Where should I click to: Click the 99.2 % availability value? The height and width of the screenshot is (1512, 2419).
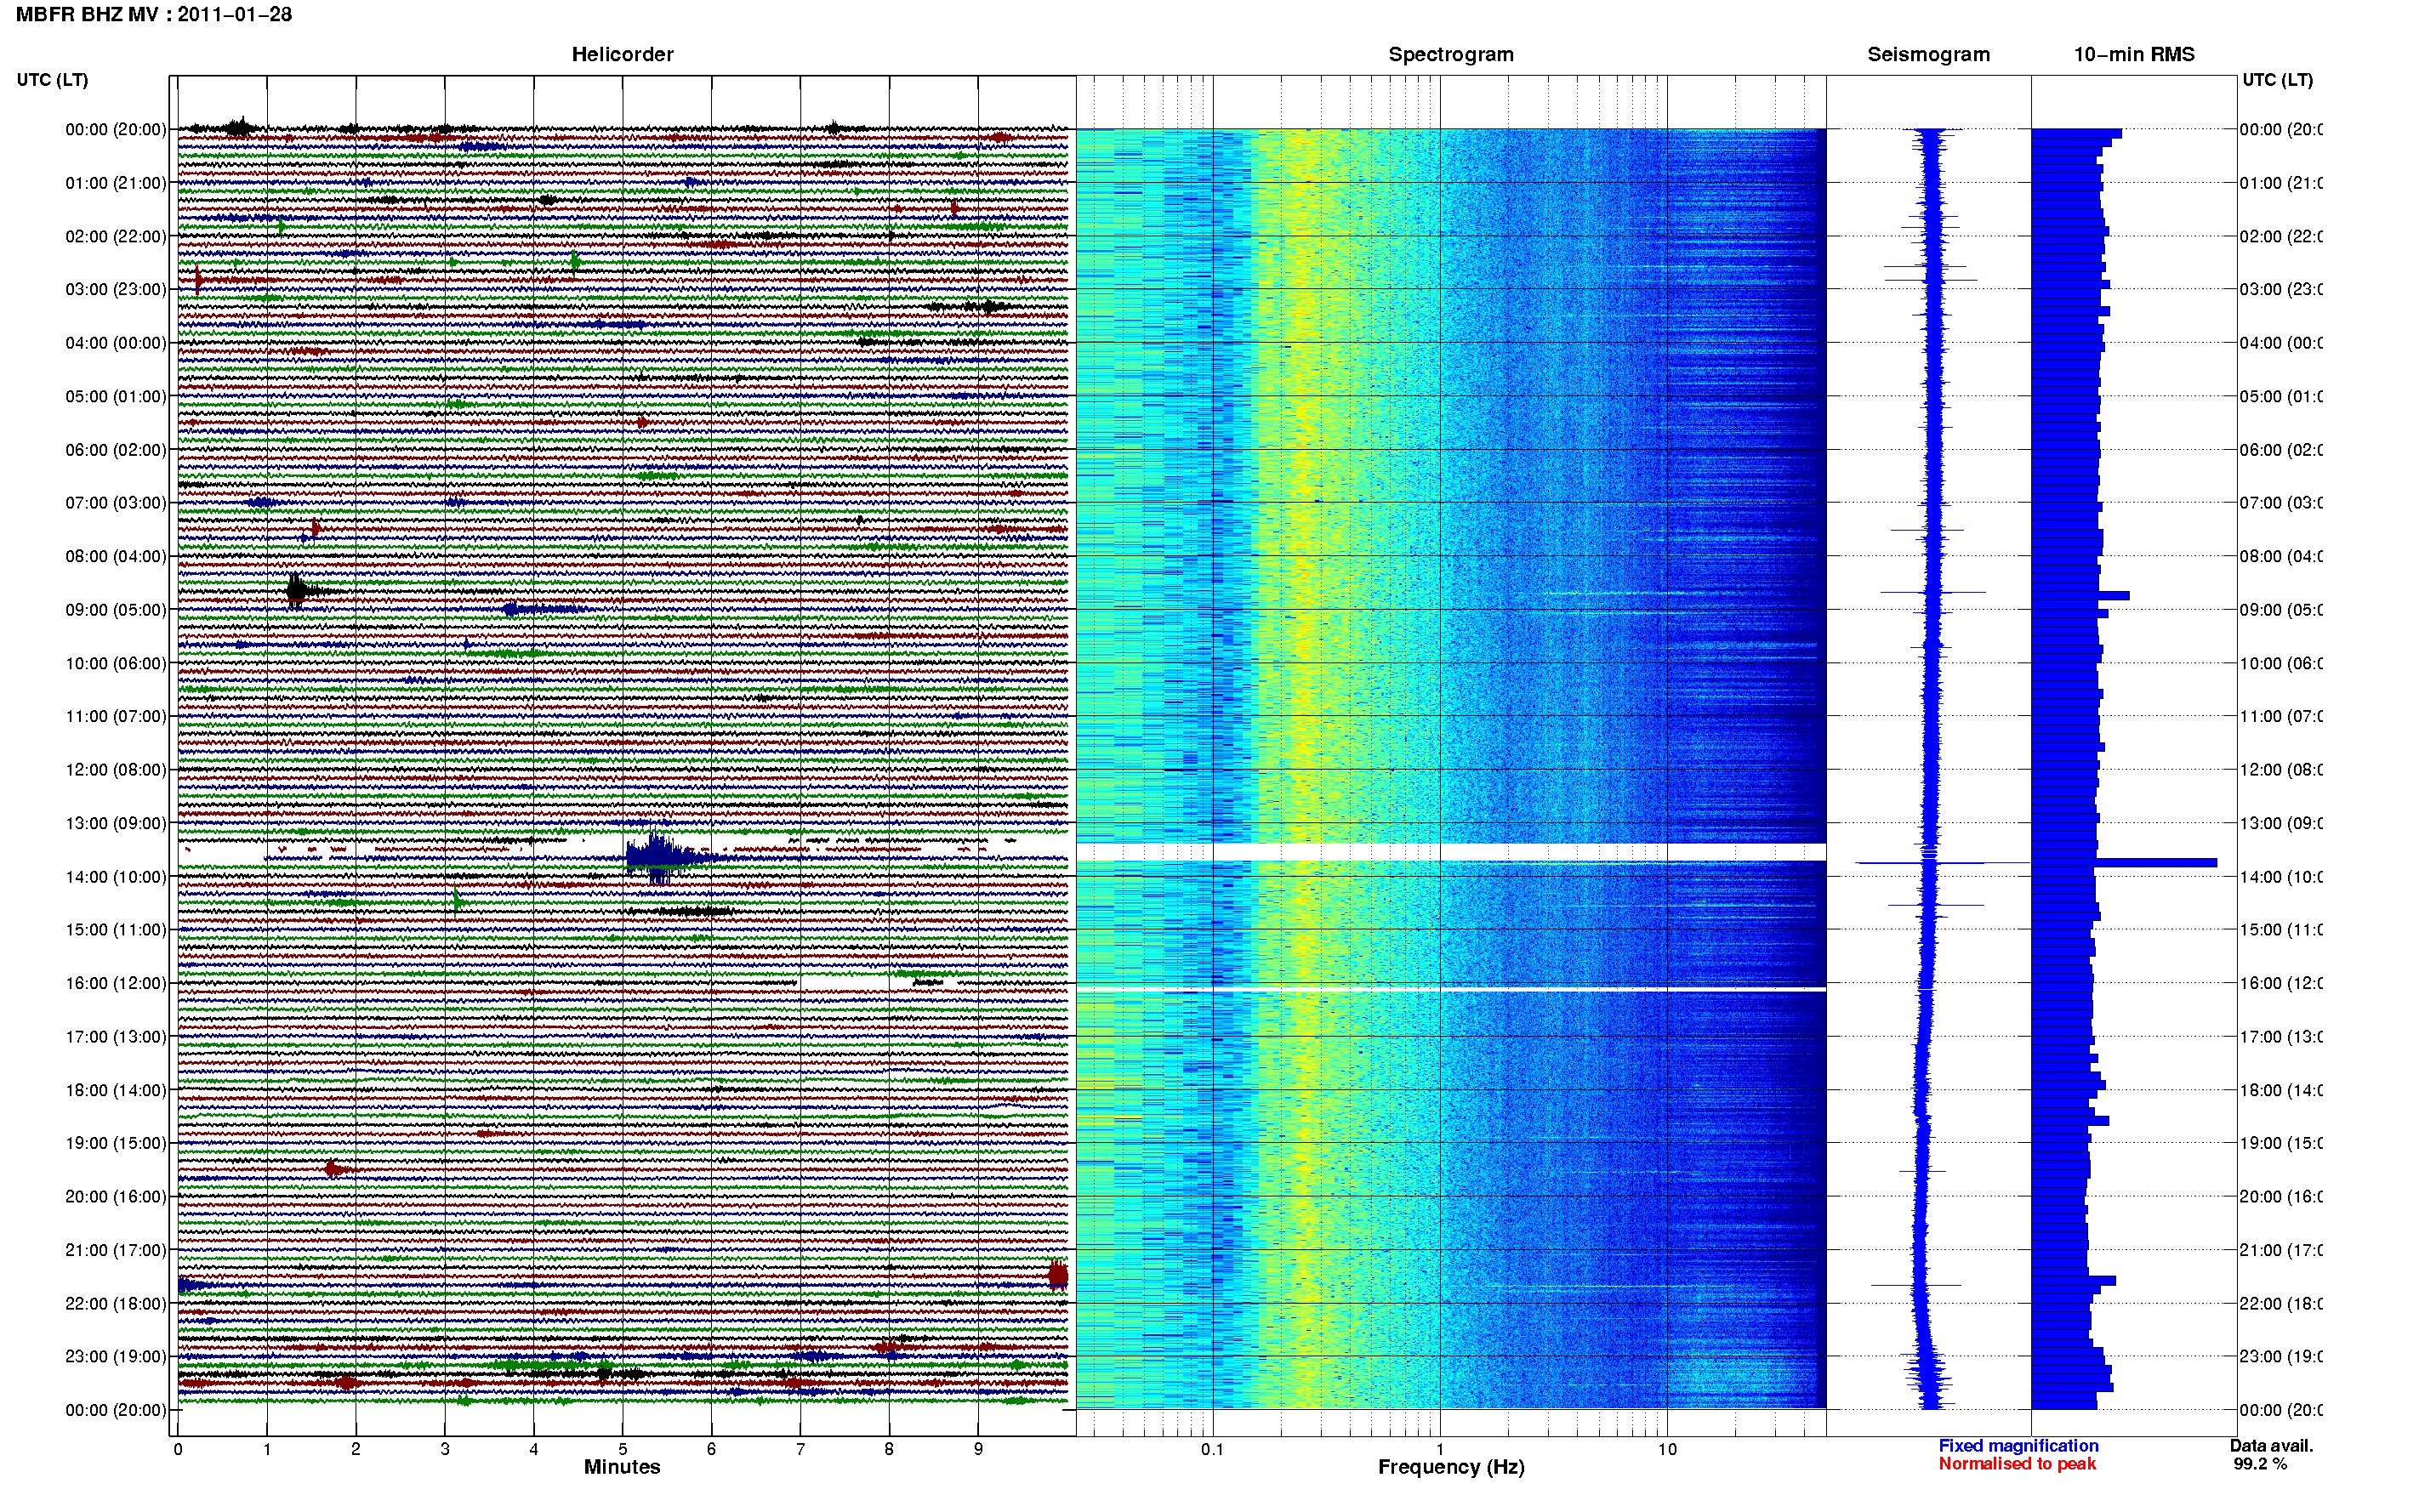[2260, 1464]
